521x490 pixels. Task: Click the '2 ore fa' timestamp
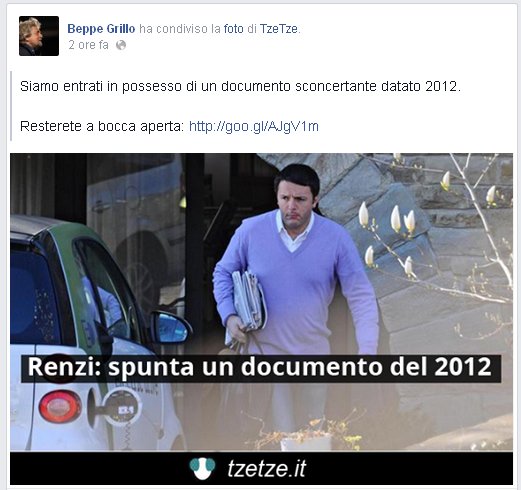click(88, 45)
